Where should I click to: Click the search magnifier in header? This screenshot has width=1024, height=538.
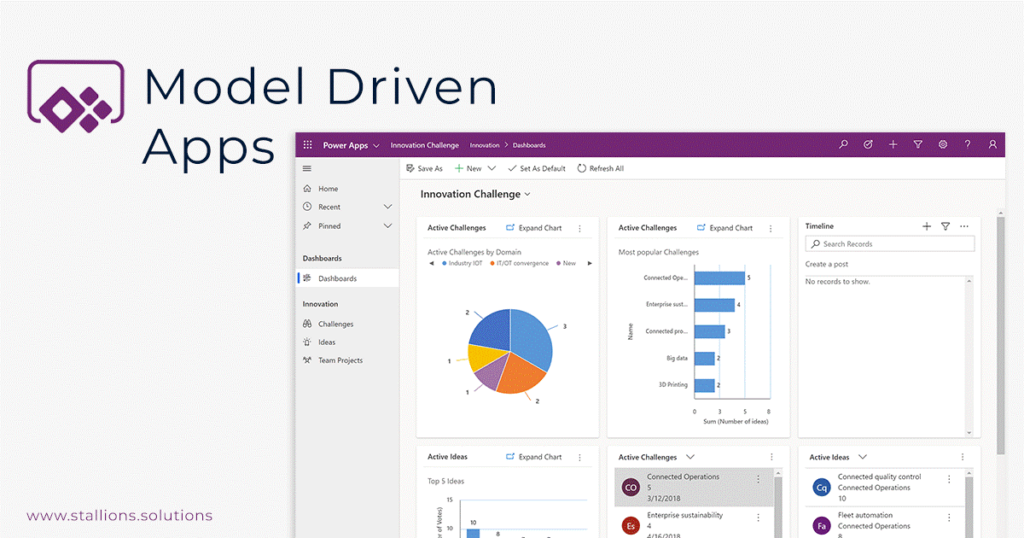coord(843,144)
